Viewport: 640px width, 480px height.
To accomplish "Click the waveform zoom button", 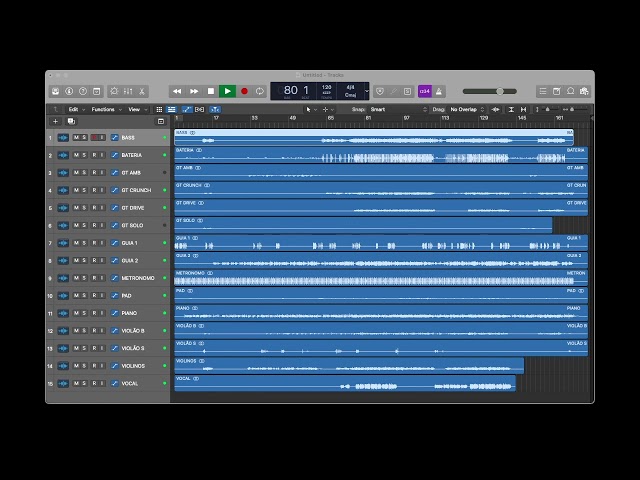I will pos(496,109).
